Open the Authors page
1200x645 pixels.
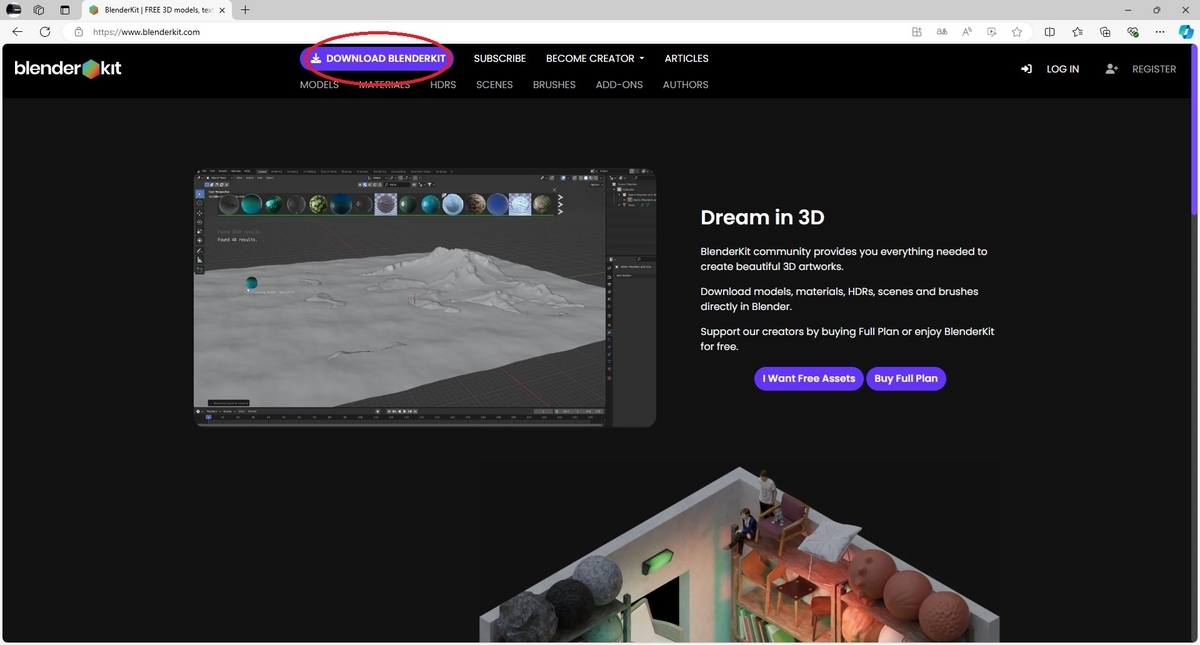coord(685,85)
